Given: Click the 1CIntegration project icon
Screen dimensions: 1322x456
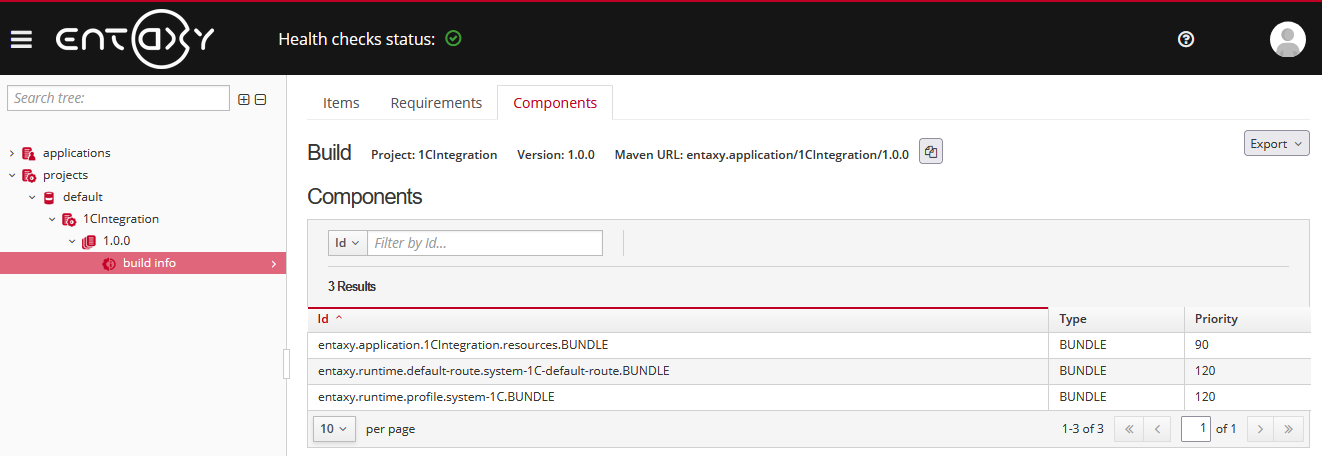Looking at the screenshot, I should pyautogui.click(x=69, y=219).
